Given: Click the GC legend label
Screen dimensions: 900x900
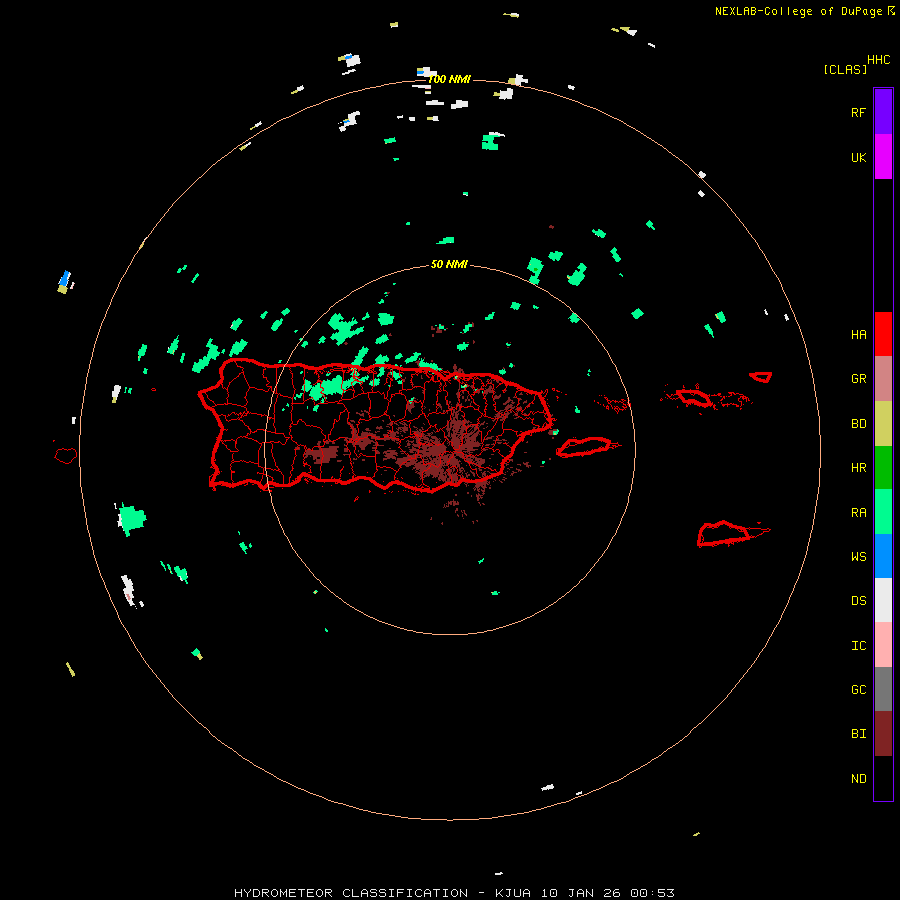Looking at the screenshot, I should pos(858,689).
